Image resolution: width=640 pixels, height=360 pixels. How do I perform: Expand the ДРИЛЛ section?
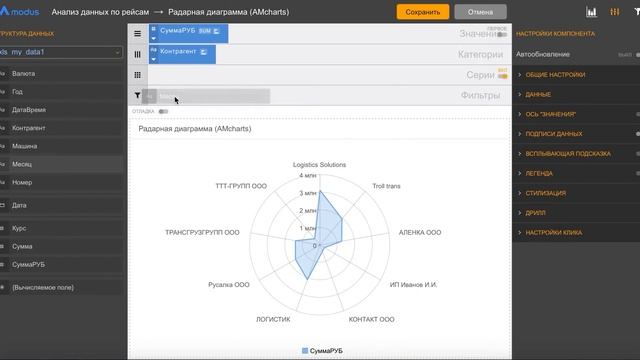point(576,213)
